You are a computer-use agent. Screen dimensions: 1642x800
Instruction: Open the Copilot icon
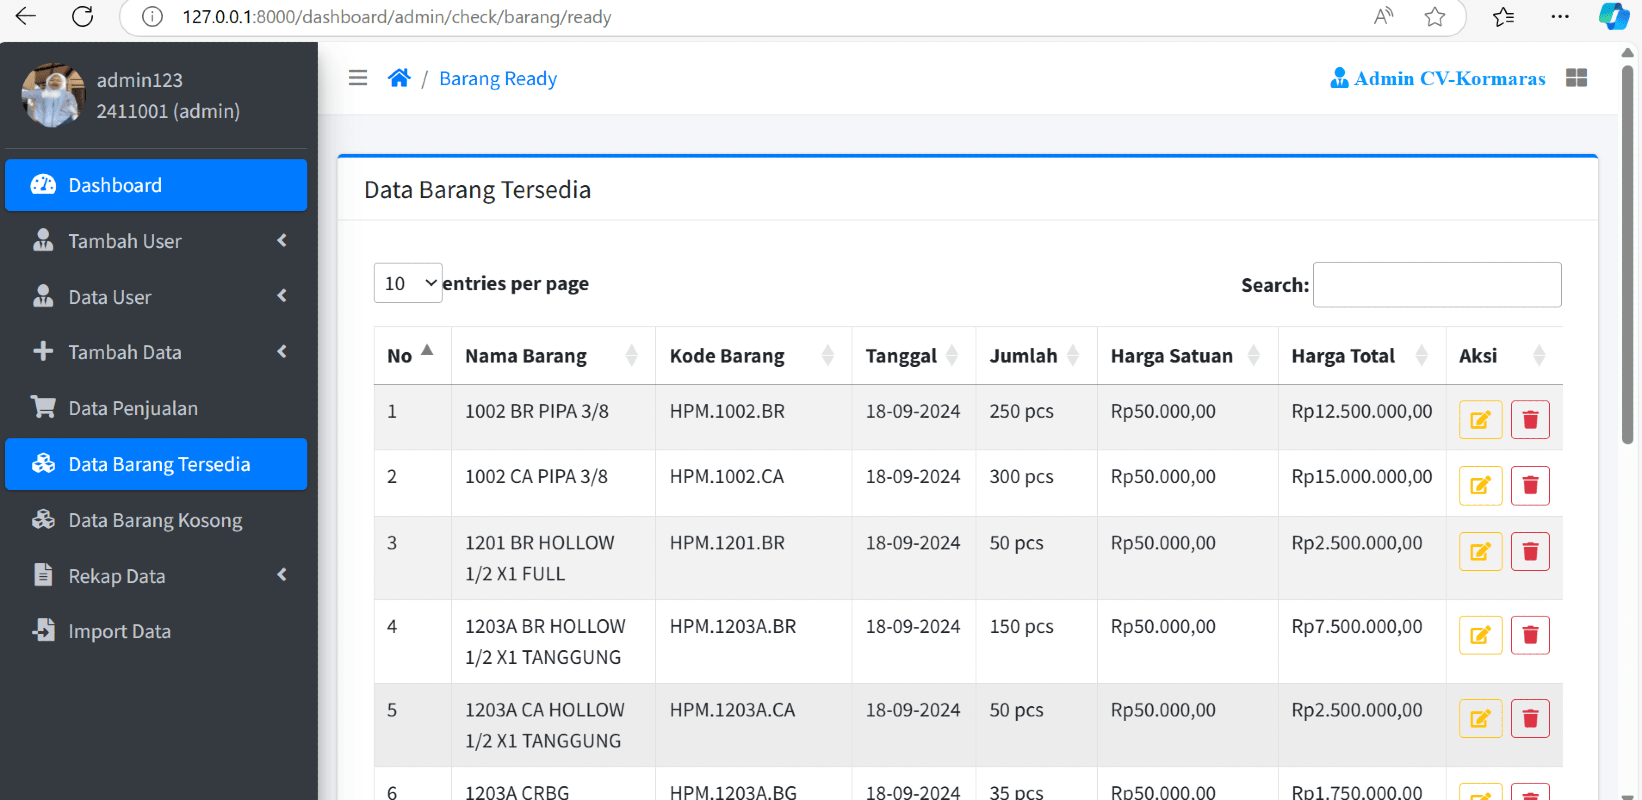point(1614,16)
